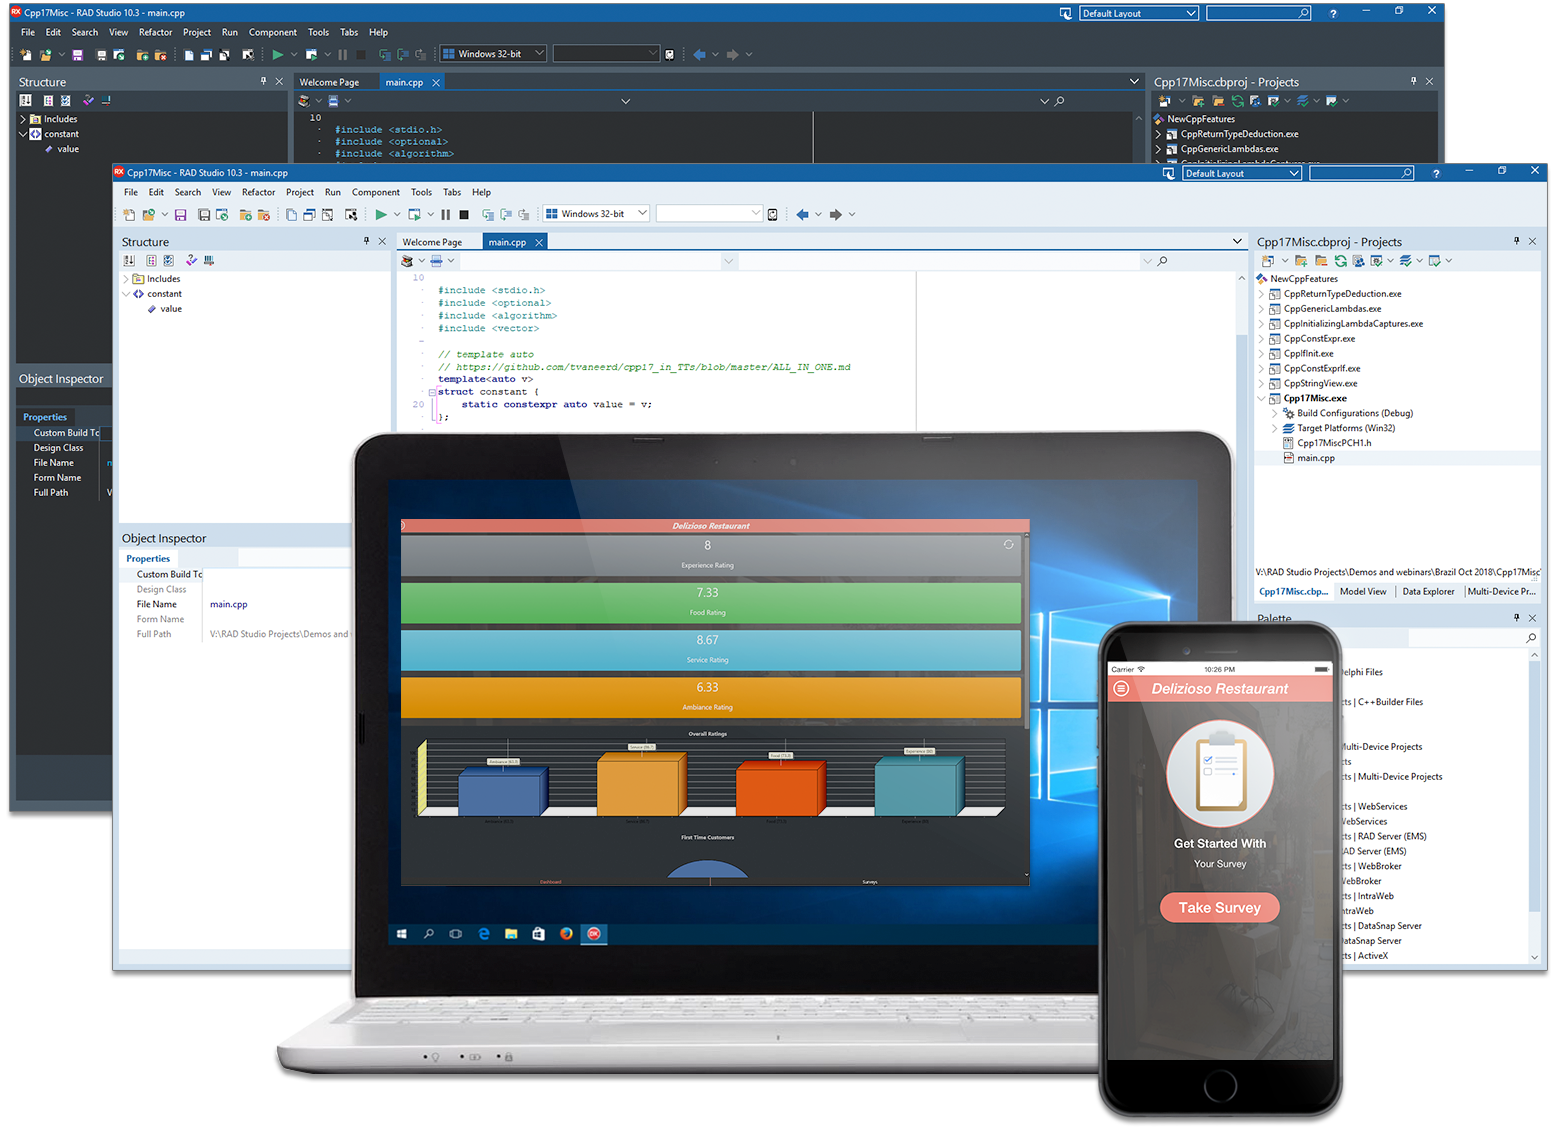Toggle the pin on the Palette panel
Viewport: 1558px width, 1130px height.
point(1516,618)
